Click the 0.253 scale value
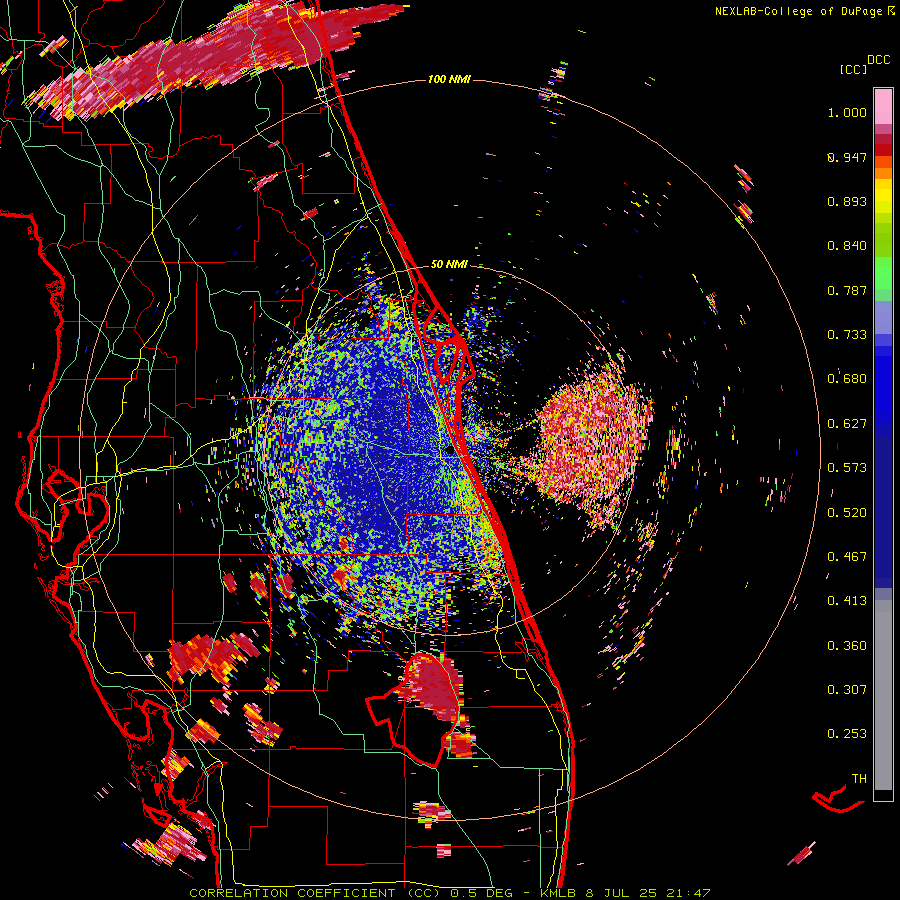Image resolution: width=900 pixels, height=900 pixels. coord(847,734)
